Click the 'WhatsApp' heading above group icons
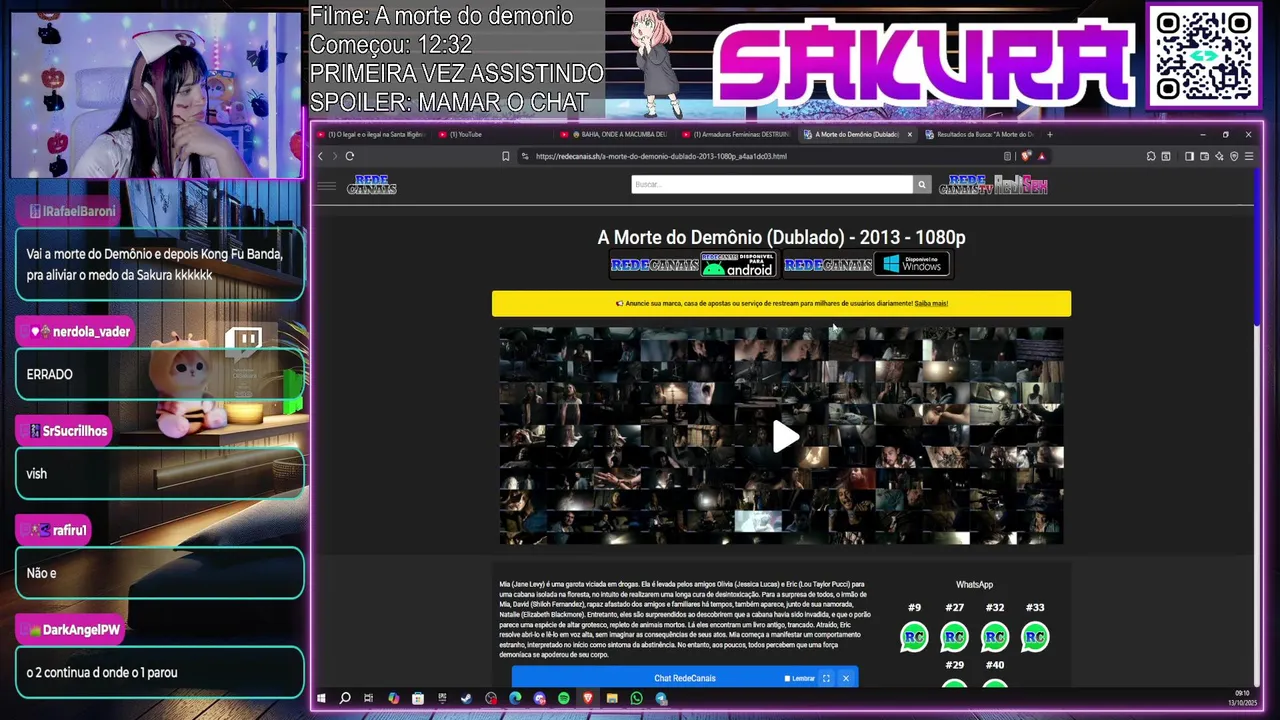The image size is (1280, 720). (974, 585)
